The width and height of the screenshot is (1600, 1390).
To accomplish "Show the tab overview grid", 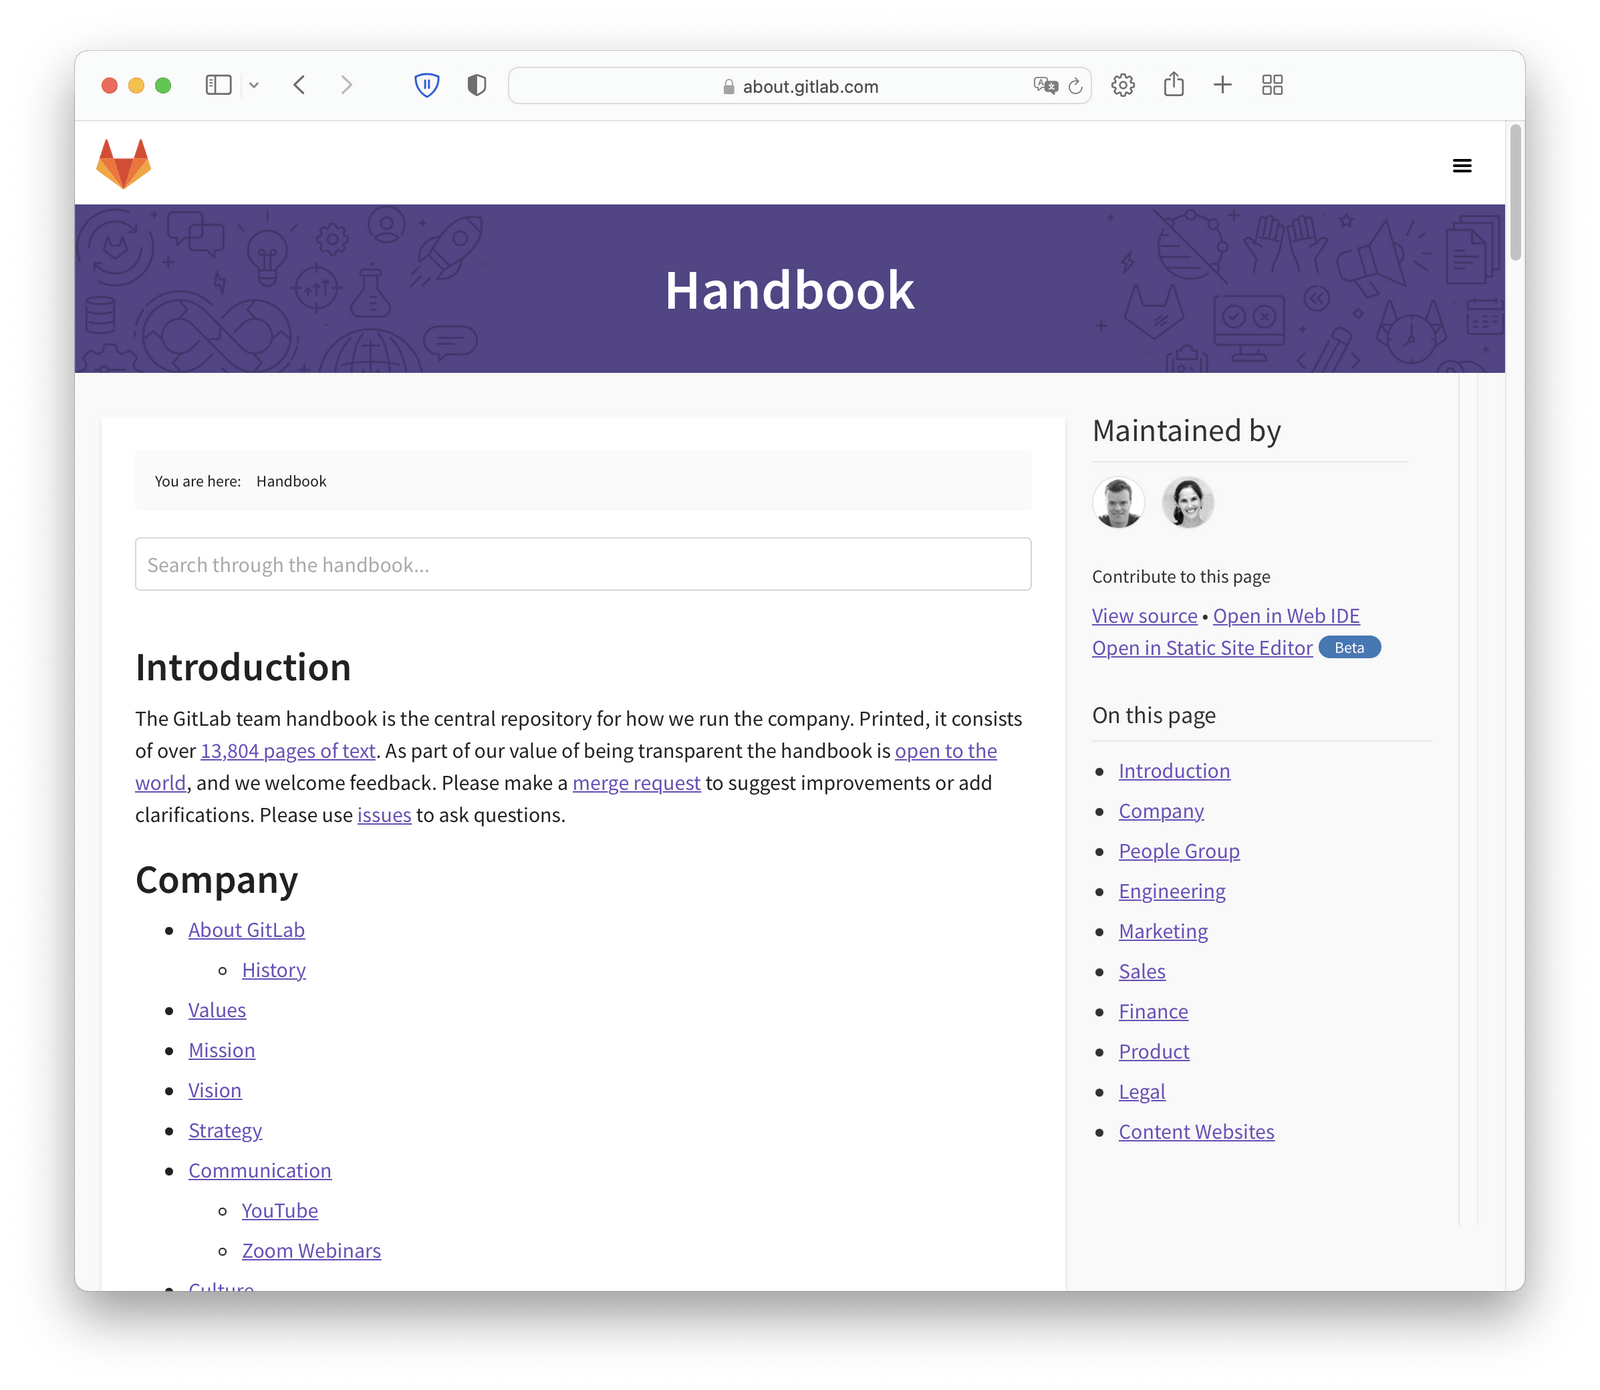I will coord(1271,85).
